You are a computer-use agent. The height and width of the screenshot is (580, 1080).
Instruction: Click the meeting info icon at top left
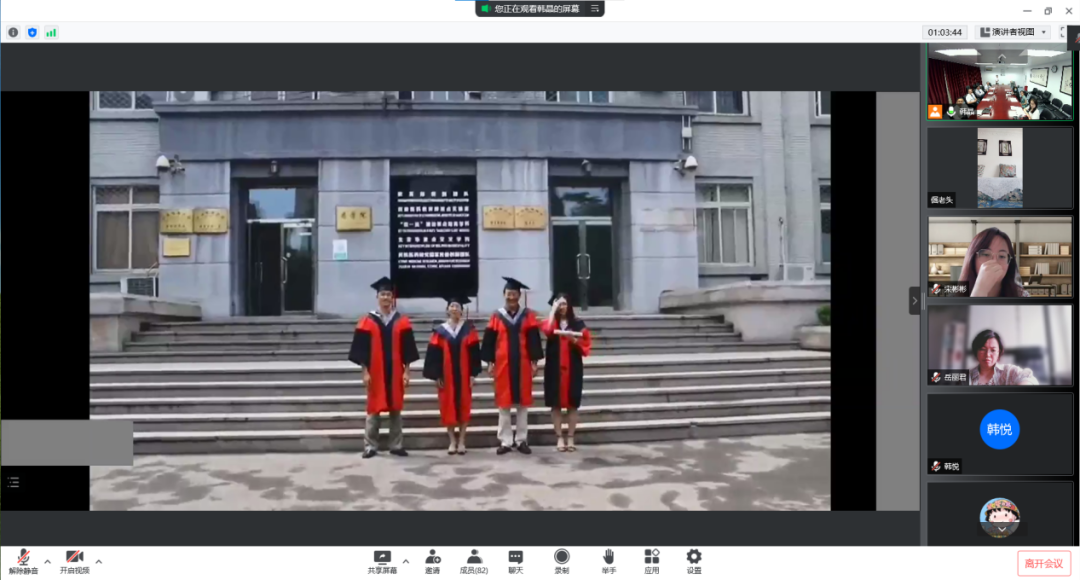pyautogui.click(x=13, y=32)
